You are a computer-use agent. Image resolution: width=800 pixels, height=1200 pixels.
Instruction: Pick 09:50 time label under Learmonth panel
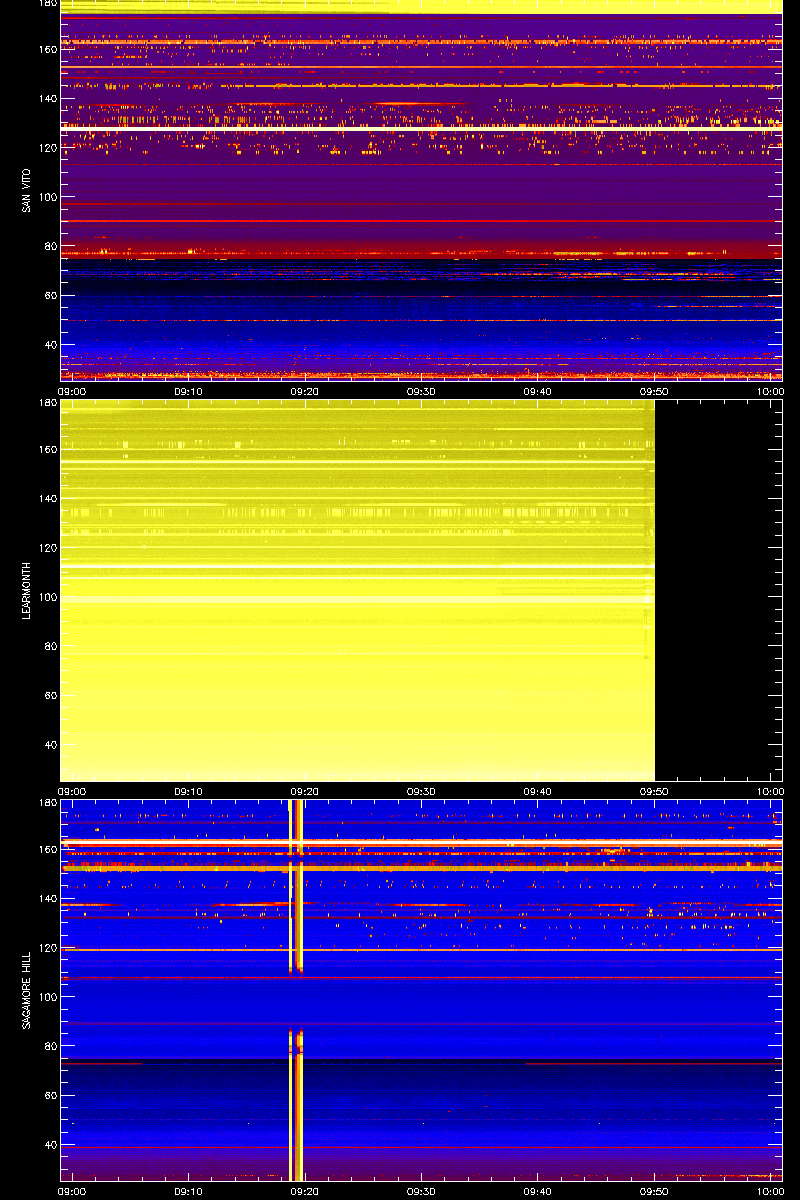(x=654, y=791)
